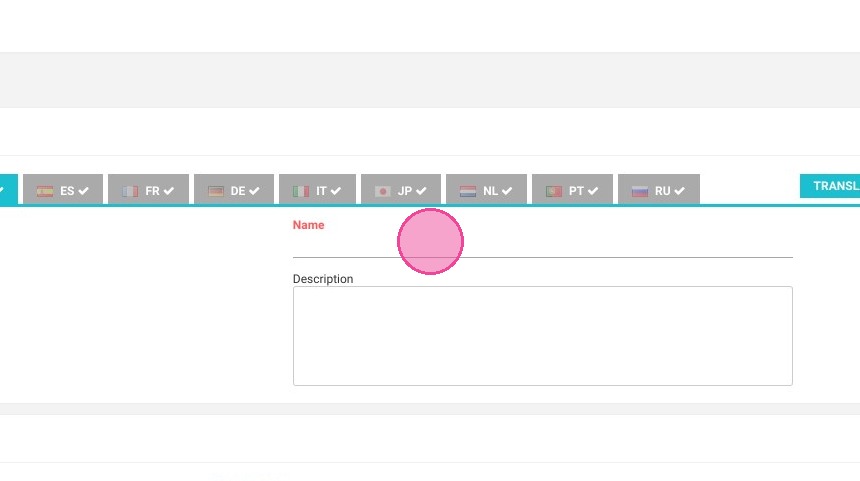Switch to the JP language tab

tap(401, 189)
